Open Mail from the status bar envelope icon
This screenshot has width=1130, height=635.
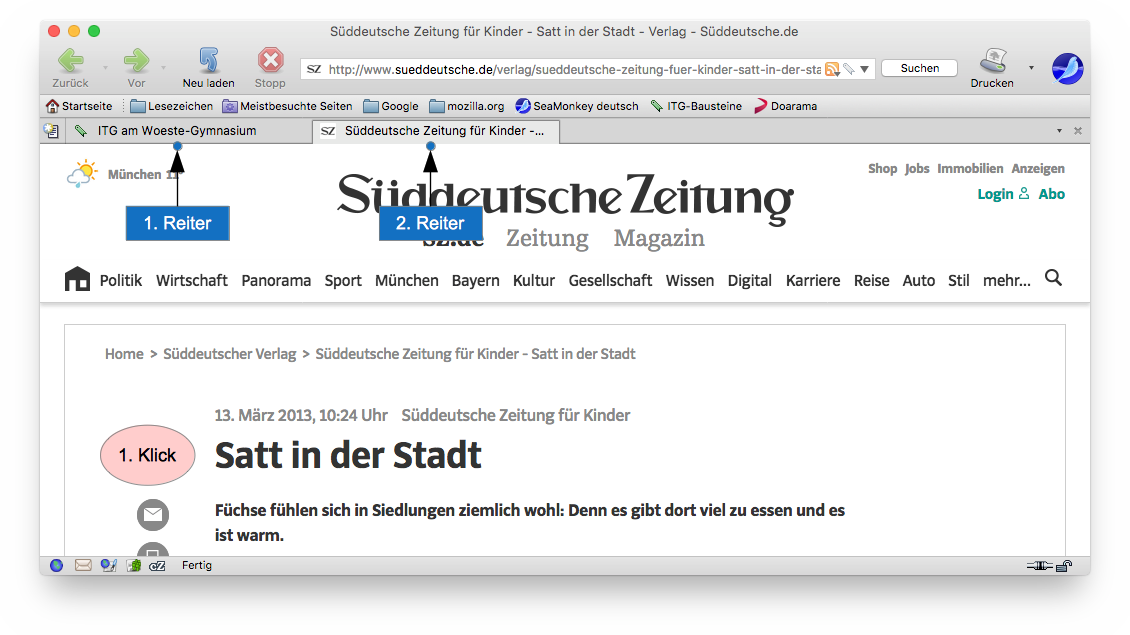(x=83, y=566)
